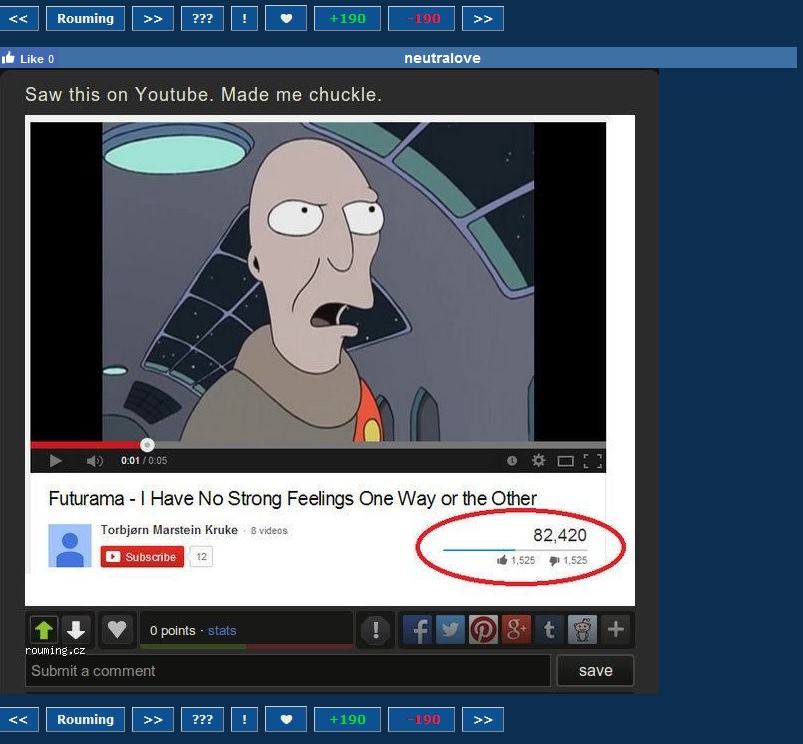803x744 pixels.
Task: Open video settings gear icon
Action: click(538, 460)
